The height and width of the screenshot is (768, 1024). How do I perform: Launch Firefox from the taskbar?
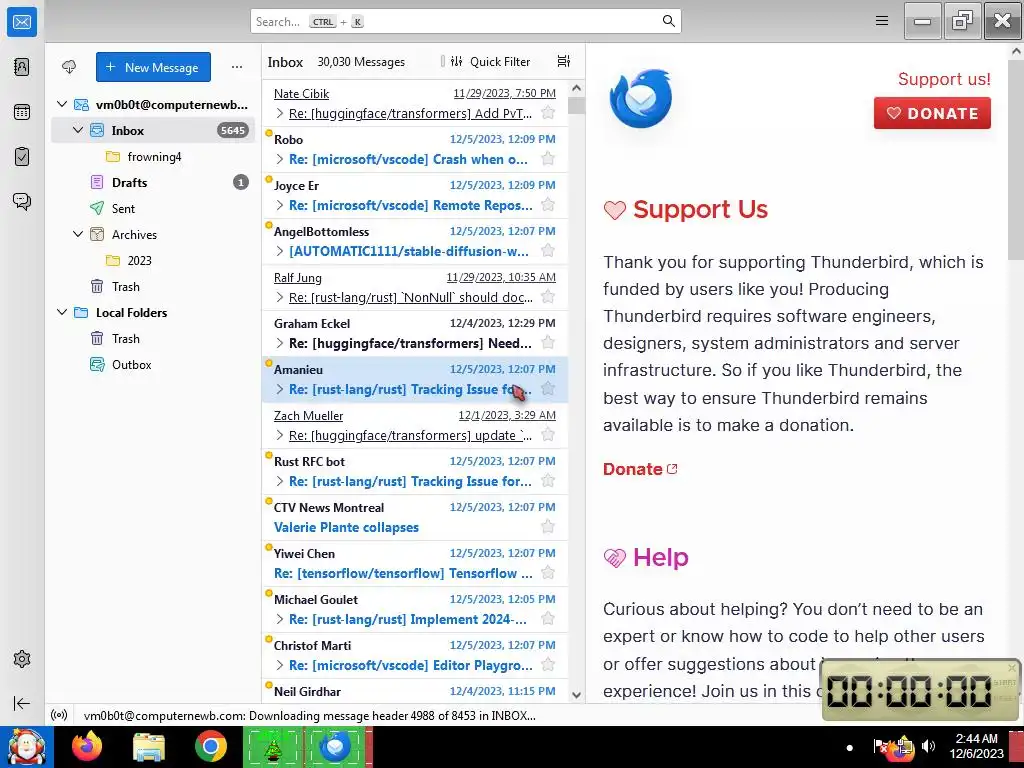point(87,747)
